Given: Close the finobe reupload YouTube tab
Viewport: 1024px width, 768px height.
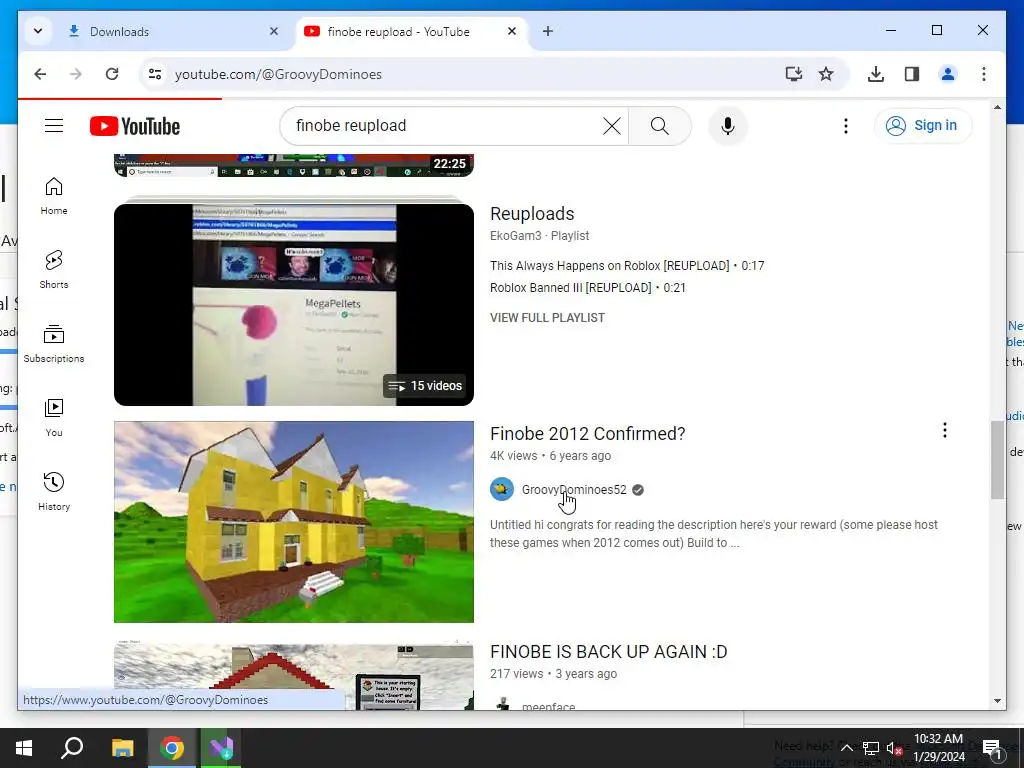Looking at the screenshot, I should pyautogui.click(x=512, y=31).
